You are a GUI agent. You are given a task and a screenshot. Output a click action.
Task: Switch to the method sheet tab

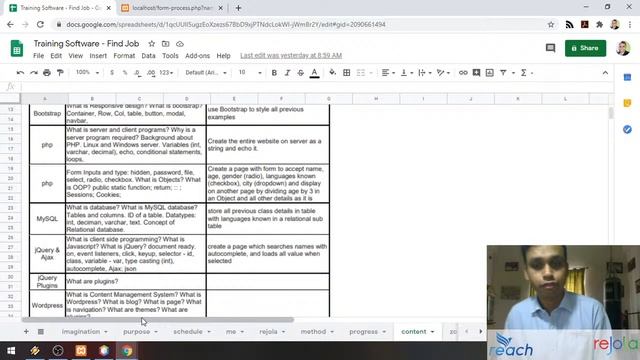click(313, 331)
